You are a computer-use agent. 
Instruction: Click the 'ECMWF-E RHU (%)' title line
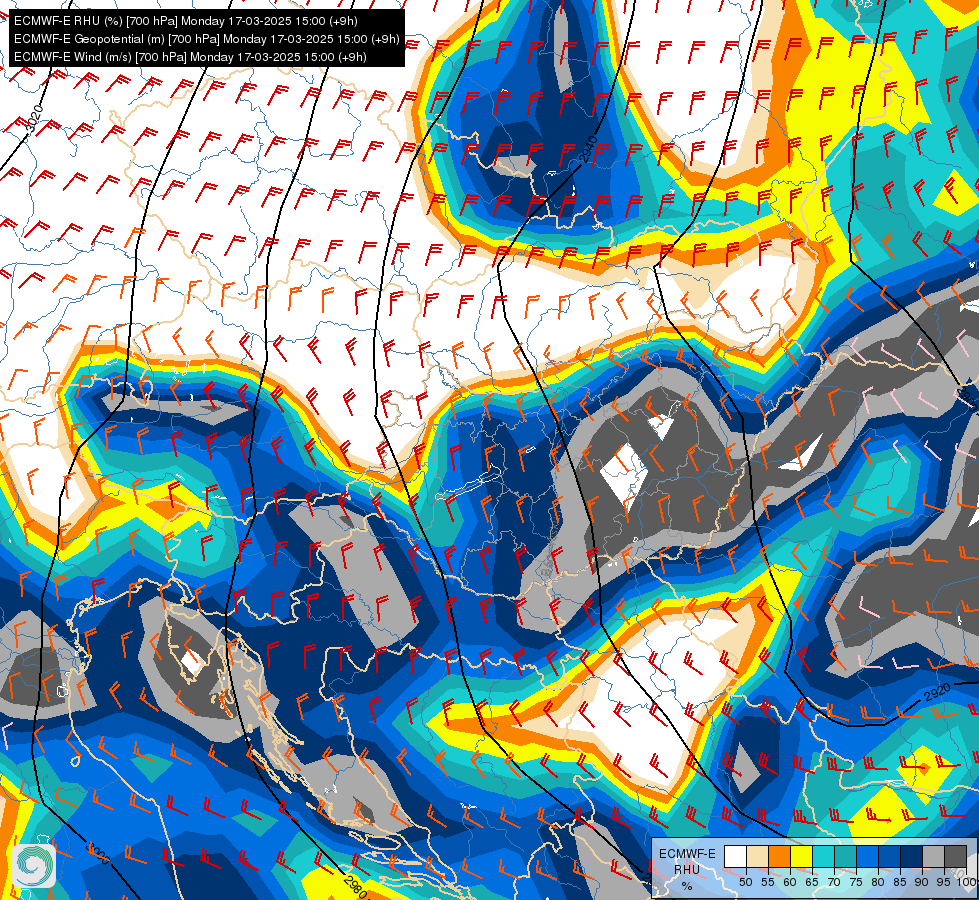tap(185, 21)
